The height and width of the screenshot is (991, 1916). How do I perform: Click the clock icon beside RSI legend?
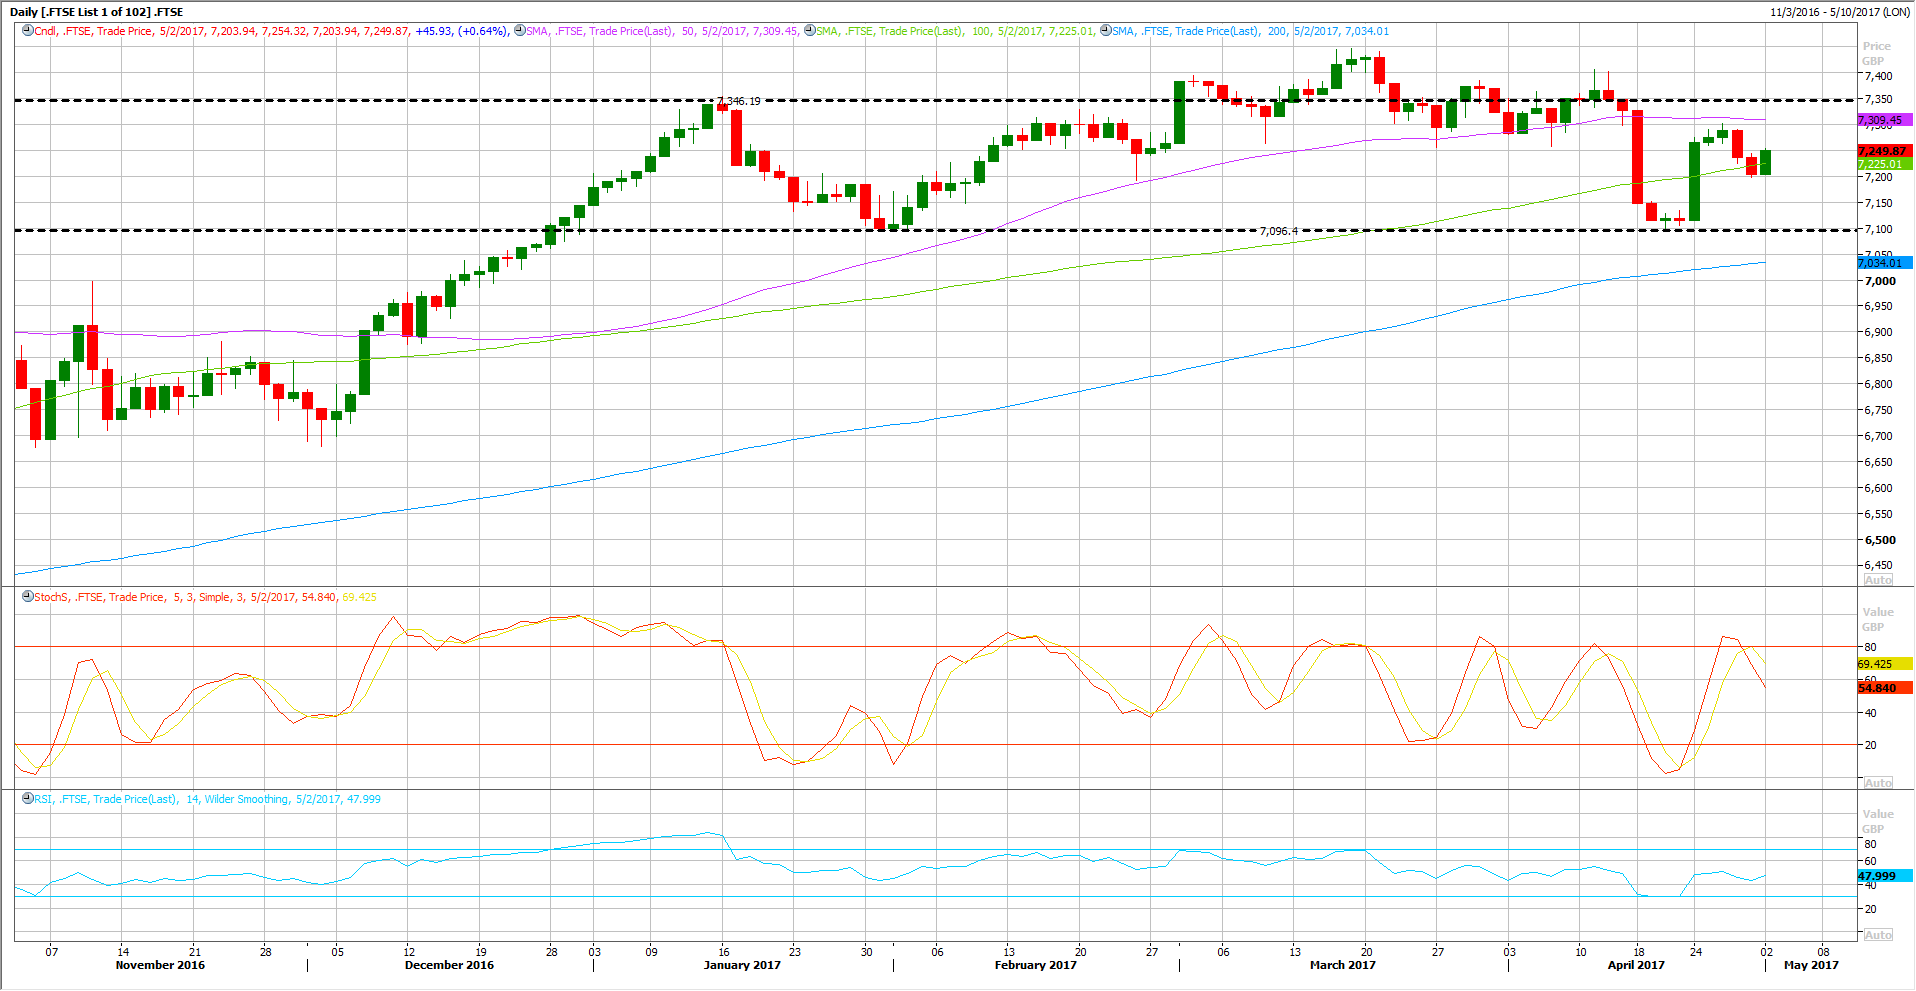coord(28,799)
